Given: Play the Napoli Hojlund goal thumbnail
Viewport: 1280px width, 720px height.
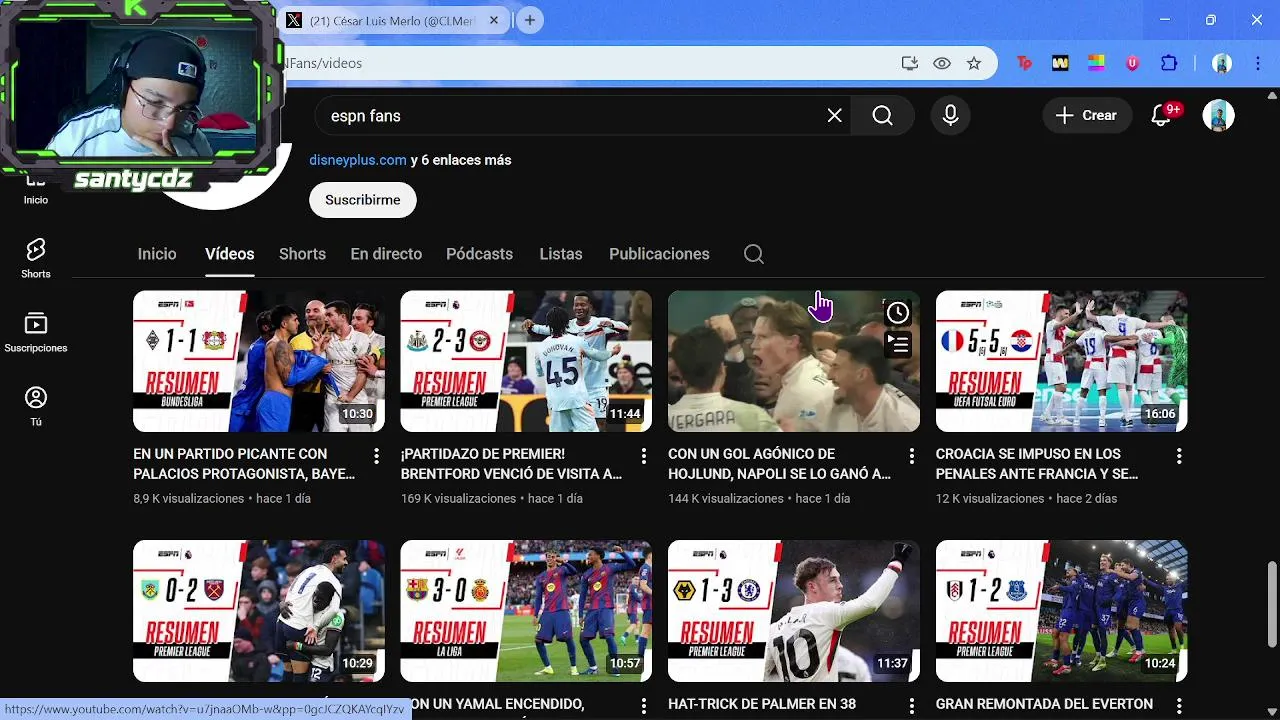Looking at the screenshot, I should click(x=794, y=361).
